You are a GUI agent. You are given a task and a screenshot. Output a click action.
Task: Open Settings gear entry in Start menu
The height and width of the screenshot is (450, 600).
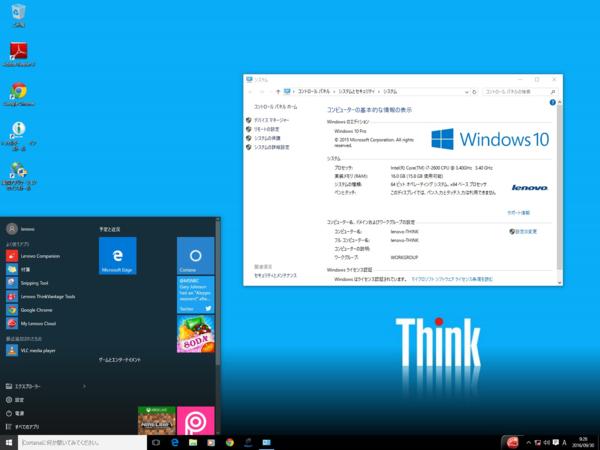15,400
